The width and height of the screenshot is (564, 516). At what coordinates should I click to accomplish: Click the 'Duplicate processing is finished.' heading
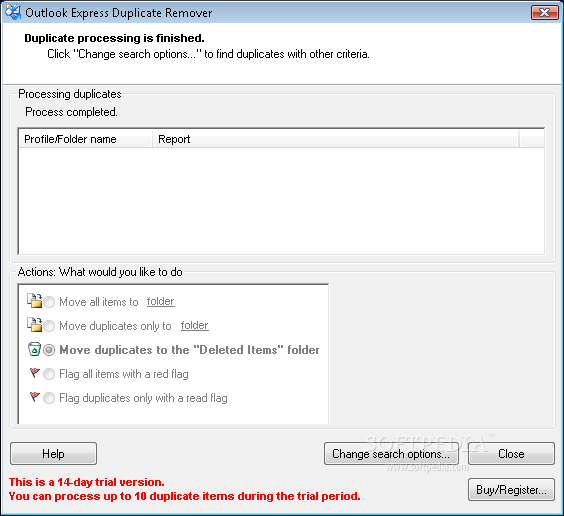[x=114, y=38]
